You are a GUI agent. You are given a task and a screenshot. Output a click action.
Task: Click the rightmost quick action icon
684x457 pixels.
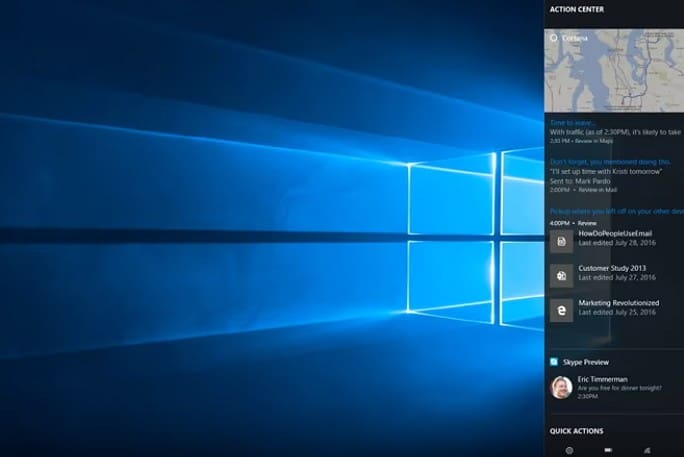pyautogui.click(x=647, y=450)
